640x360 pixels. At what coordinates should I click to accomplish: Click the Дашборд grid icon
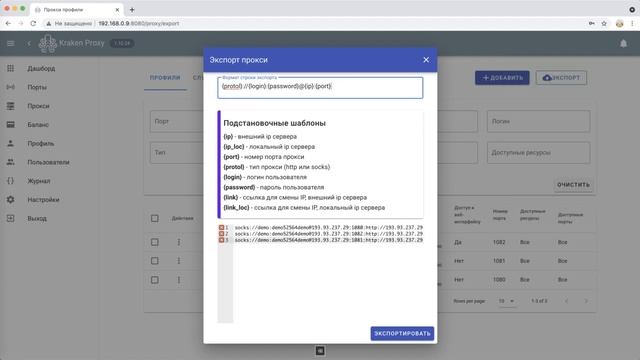point(11,69)
